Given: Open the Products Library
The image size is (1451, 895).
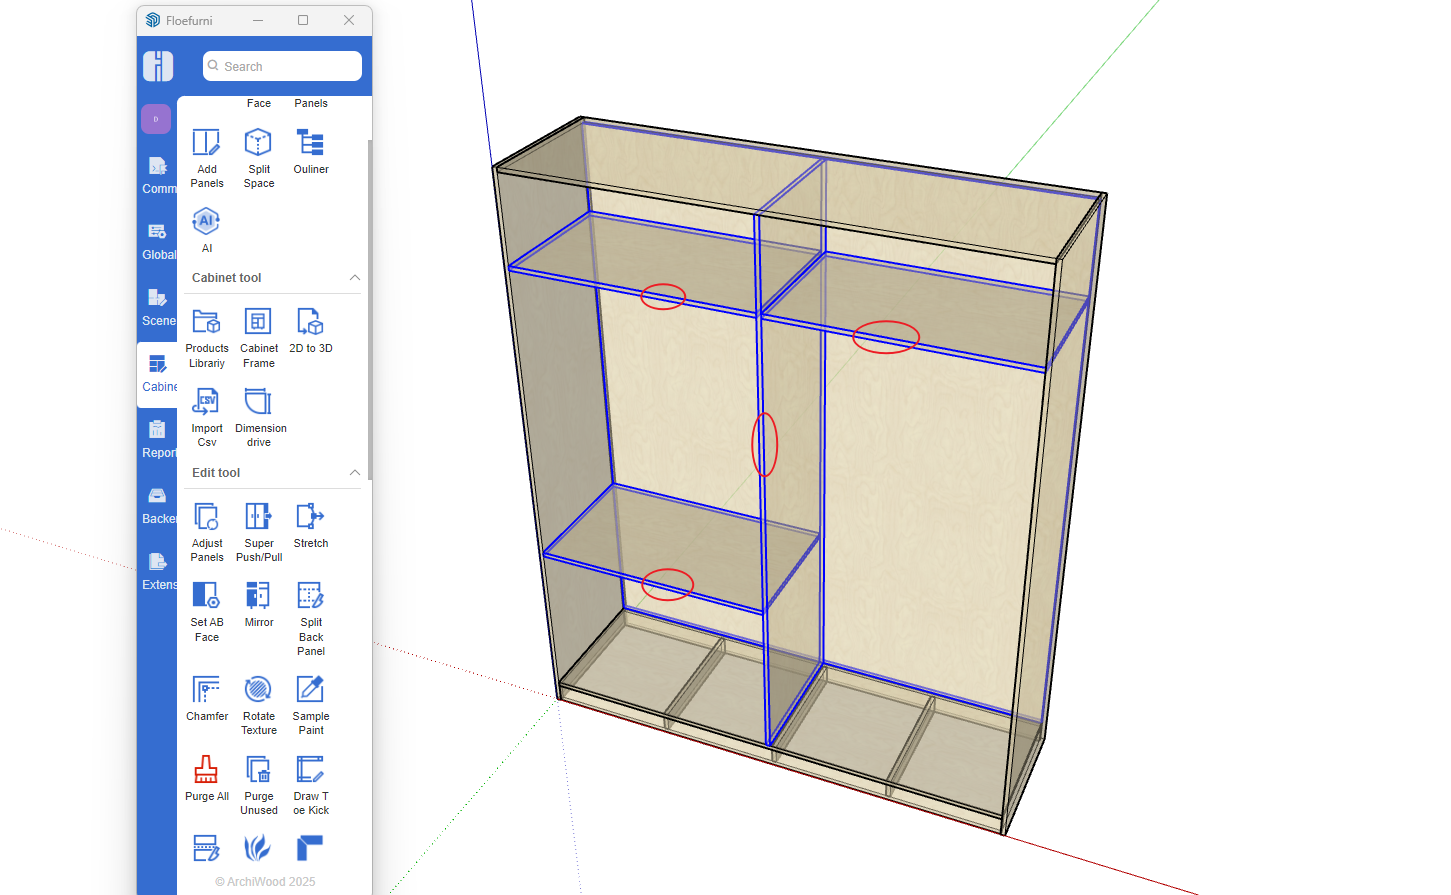Looking at the screenshot, I should tap(206, 337).
